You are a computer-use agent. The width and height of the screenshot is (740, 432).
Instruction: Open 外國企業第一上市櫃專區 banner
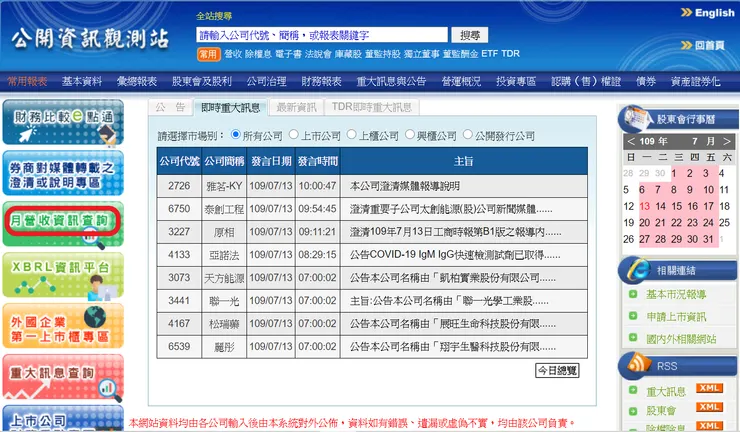(63, 326)
